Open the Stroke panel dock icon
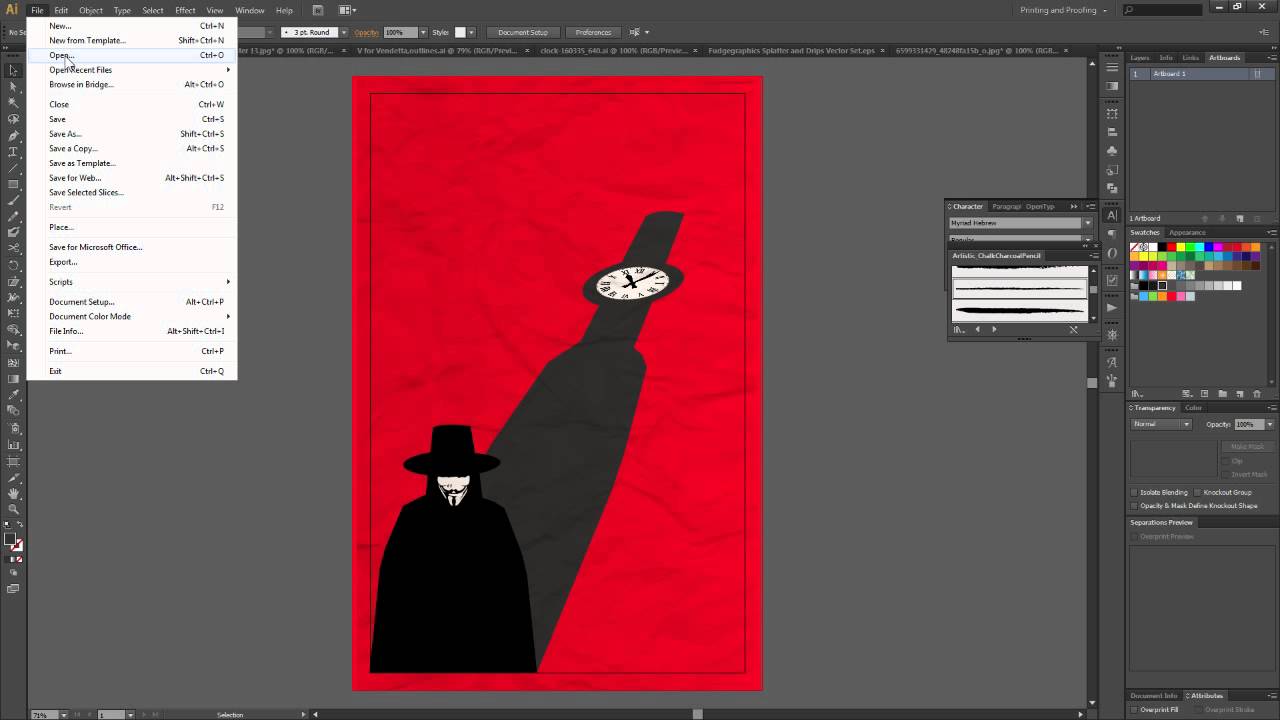Screen dimensions: 1280x720 1112,67
